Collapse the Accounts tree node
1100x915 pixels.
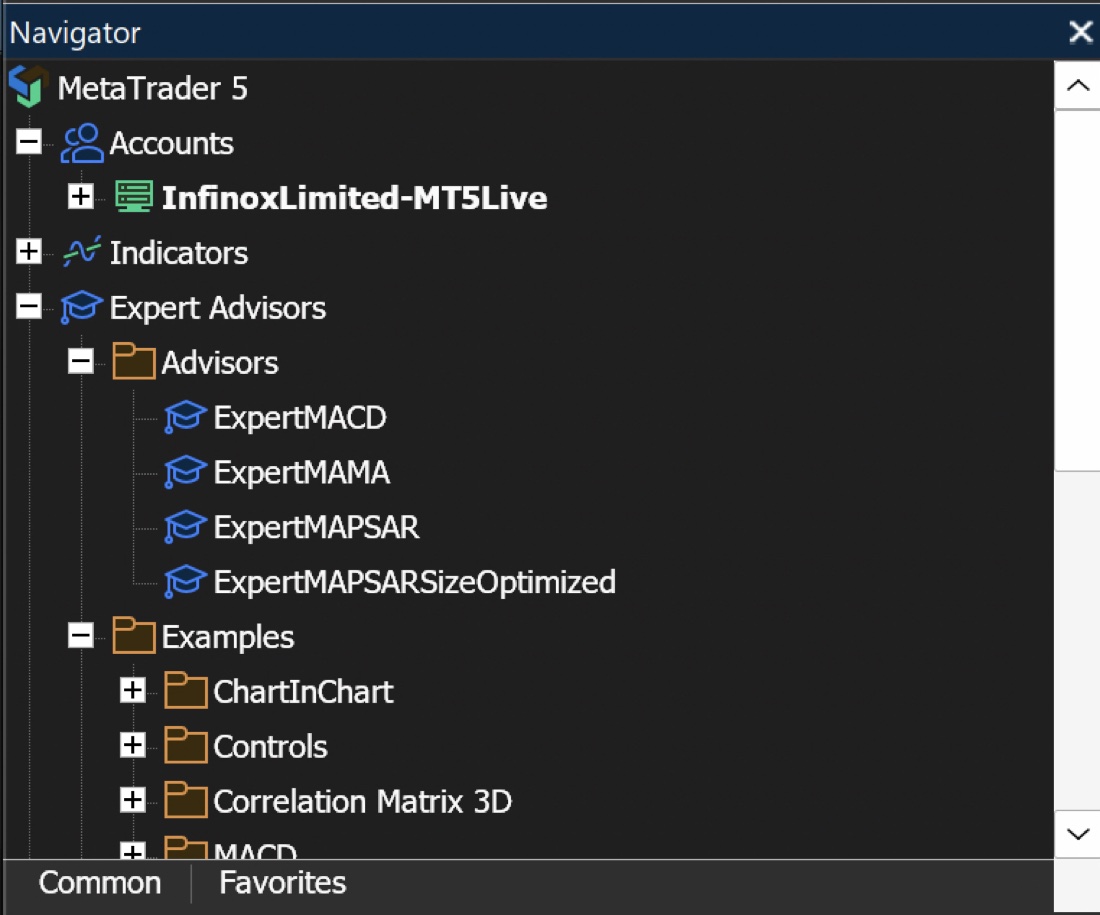pyautogui.click(x=29, y=142)
